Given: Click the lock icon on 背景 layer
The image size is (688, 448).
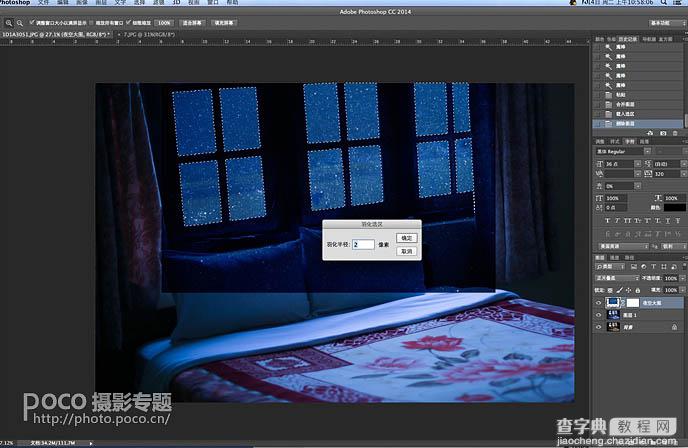Looking at the screenshot, I should (674, 327).
